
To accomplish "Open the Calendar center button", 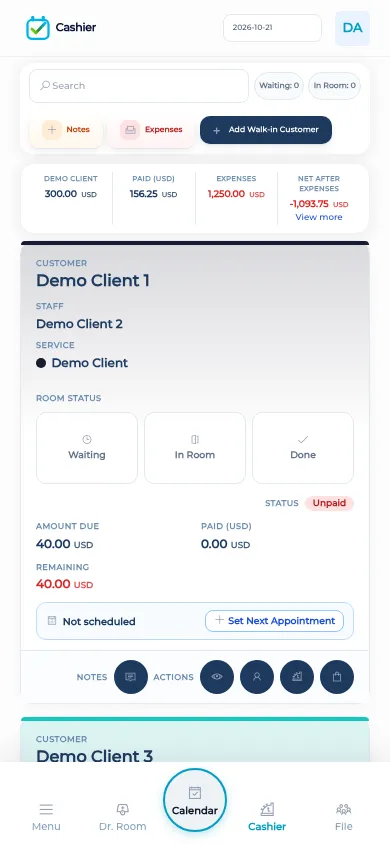I will click(x=195, y=800).
